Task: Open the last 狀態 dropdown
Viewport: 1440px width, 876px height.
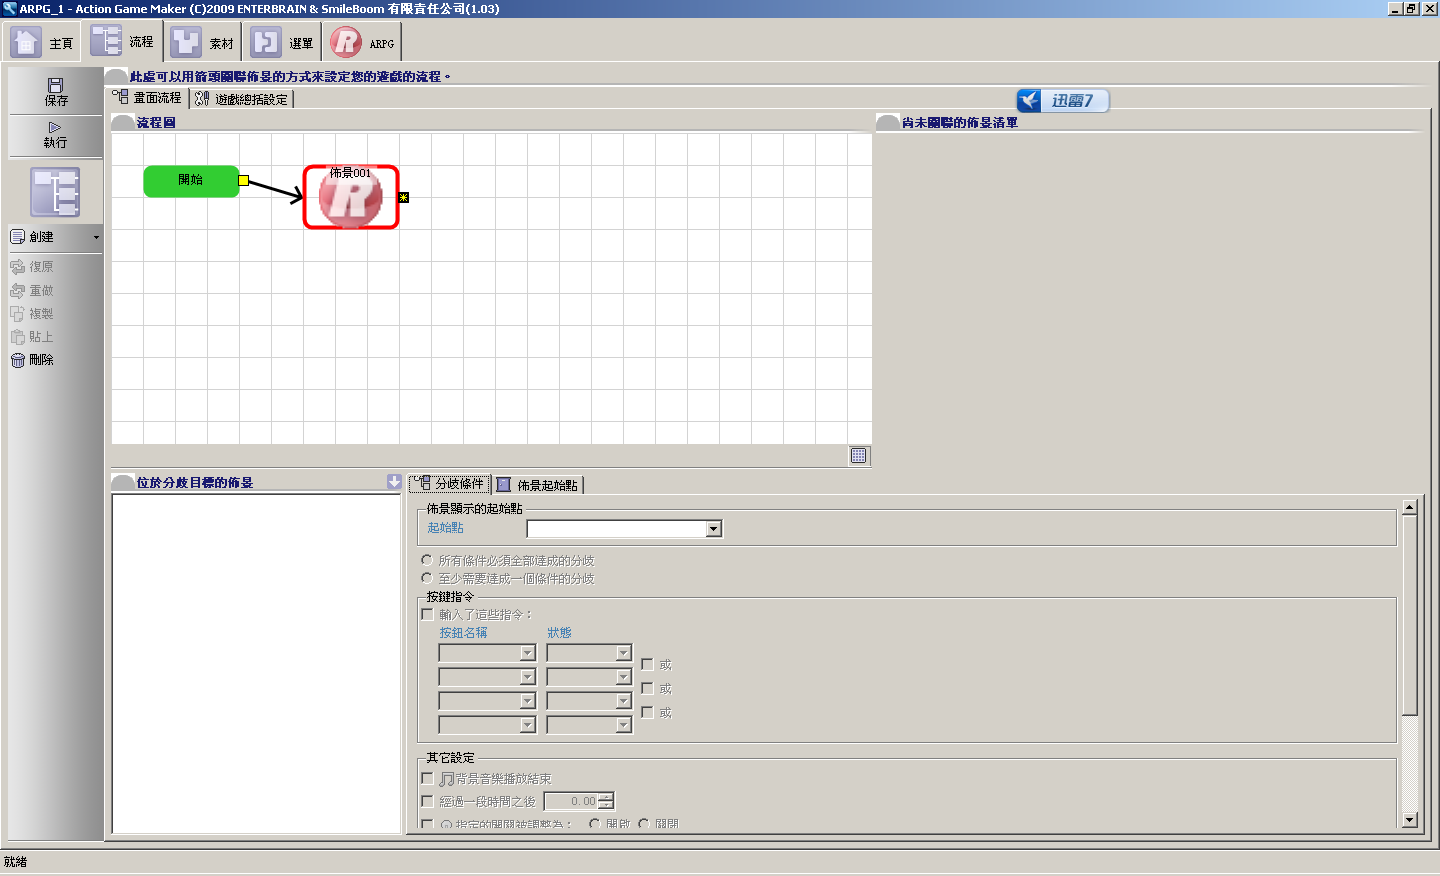Action: click(623, 725)
